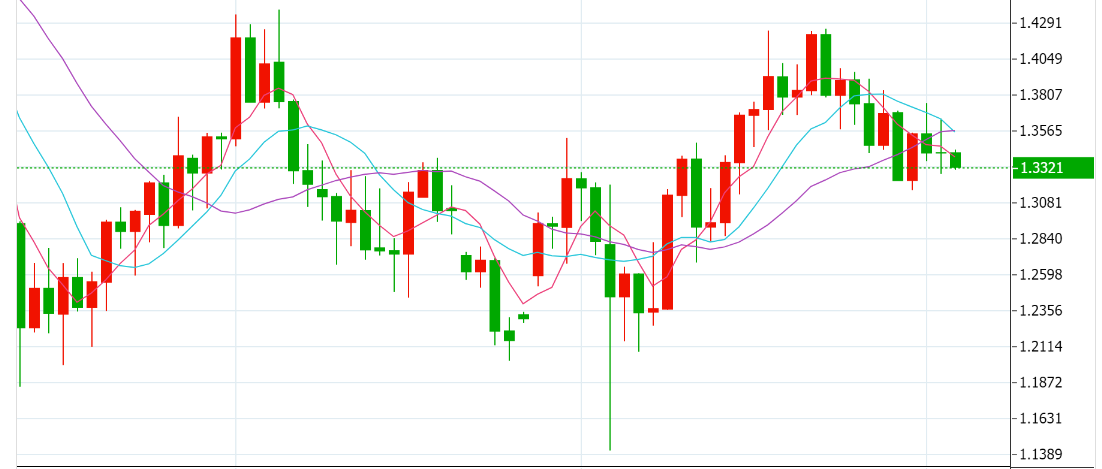The width and height of the screenshot is (1102, 469).
Task: Click the 1.2840 price axis label
Action: coord(1040,238)
